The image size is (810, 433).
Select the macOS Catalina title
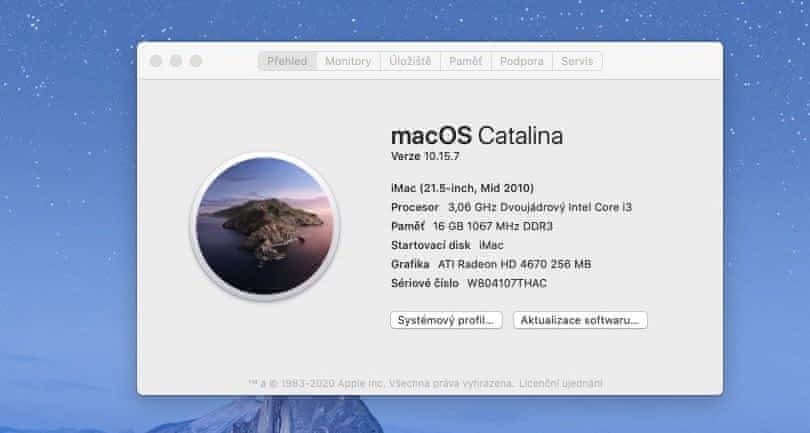pos(477,135)
